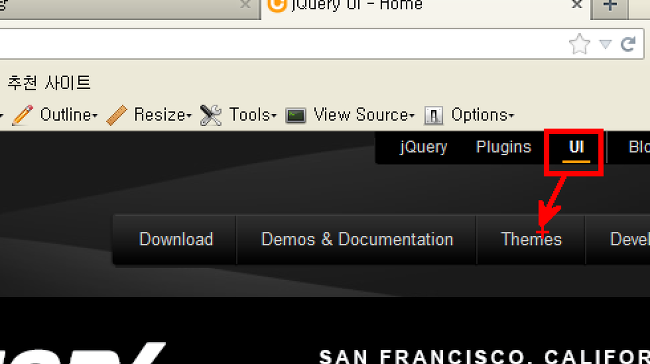The width and height of the screenshot is (650, 364).
Task: Select the Themes navigation item
Action: coord(531,239)
